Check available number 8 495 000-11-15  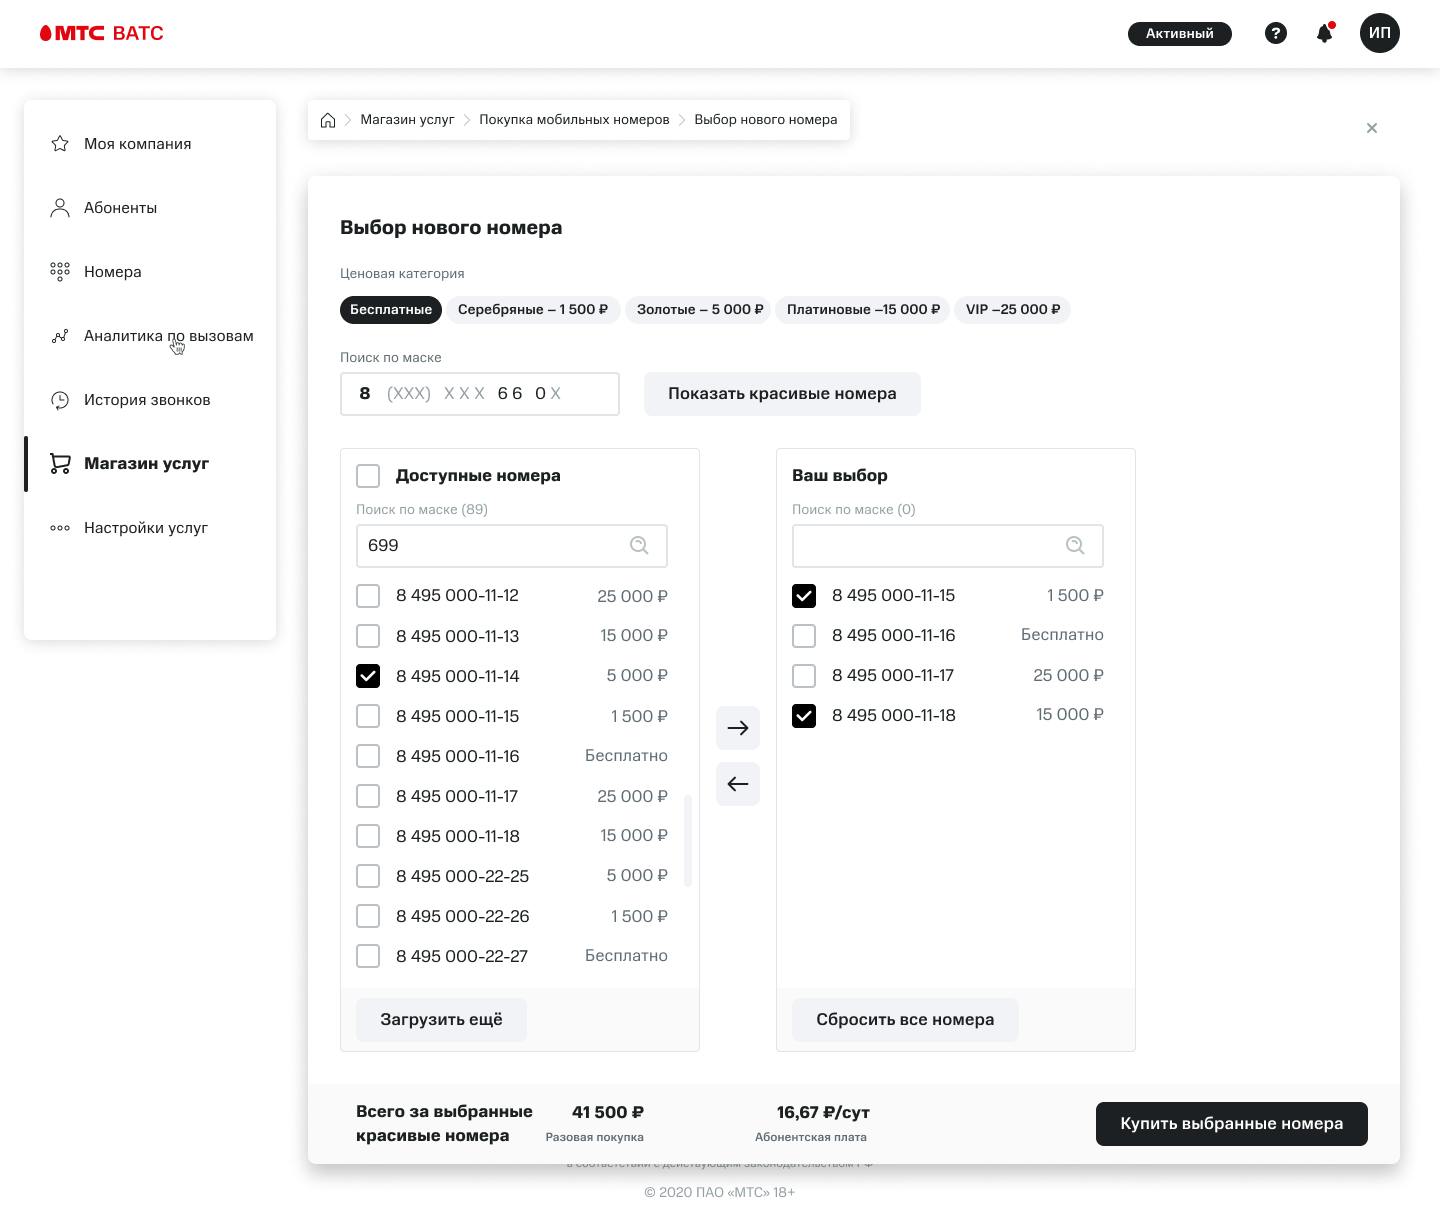[368, 716]
